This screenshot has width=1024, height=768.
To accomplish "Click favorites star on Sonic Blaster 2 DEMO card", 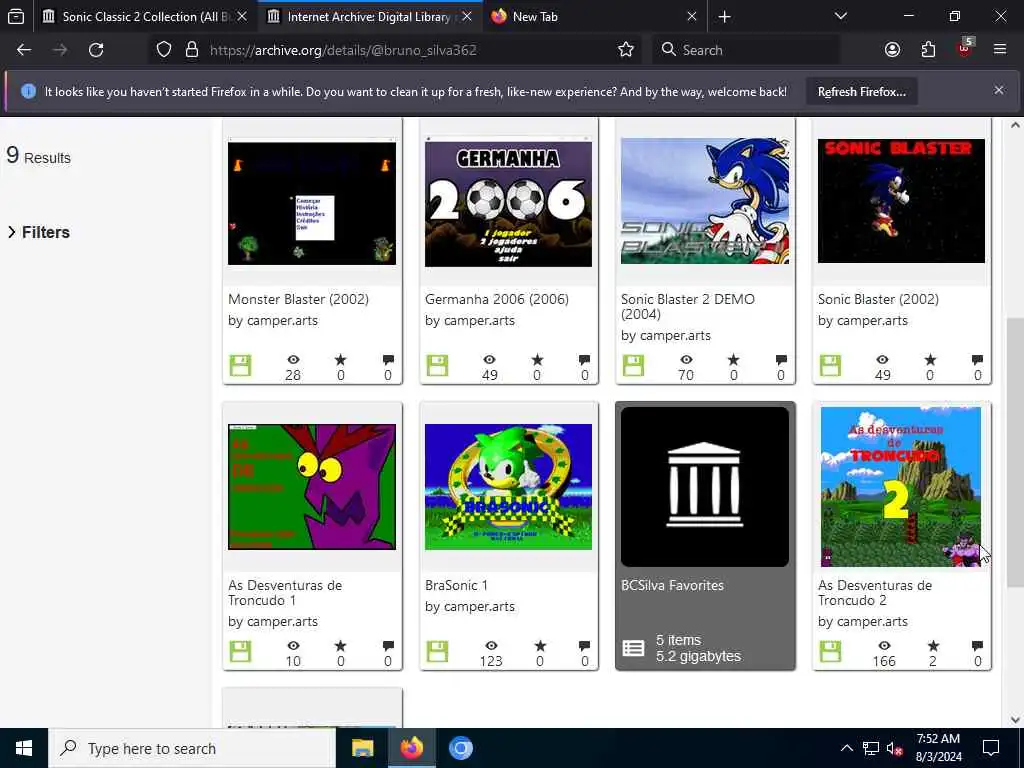I will [x=733, y=360].
